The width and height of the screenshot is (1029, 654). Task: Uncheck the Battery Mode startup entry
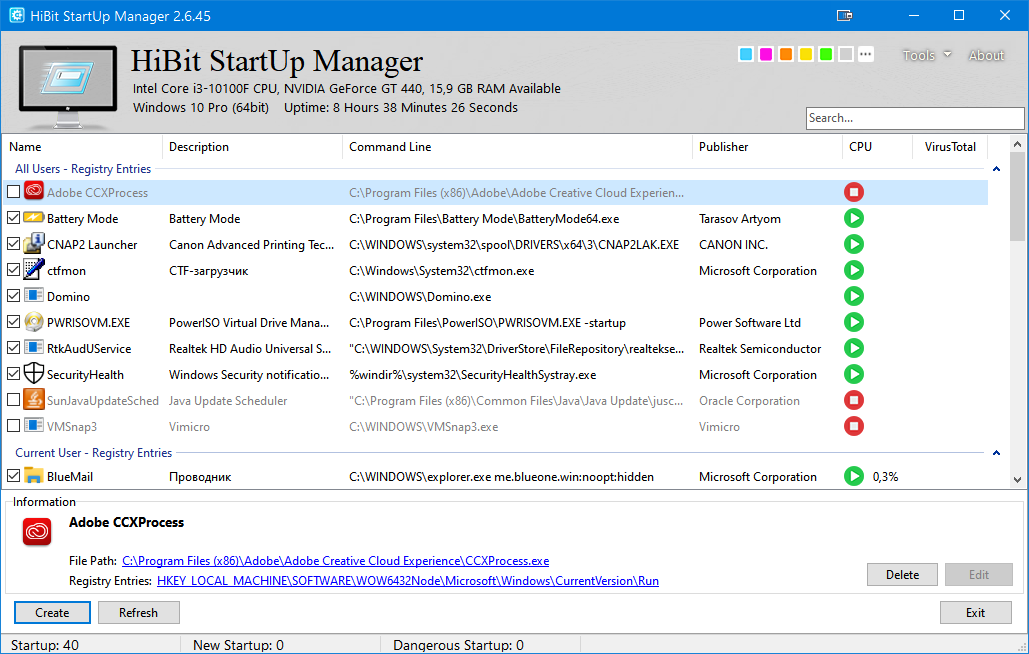[x=13, y=218]
